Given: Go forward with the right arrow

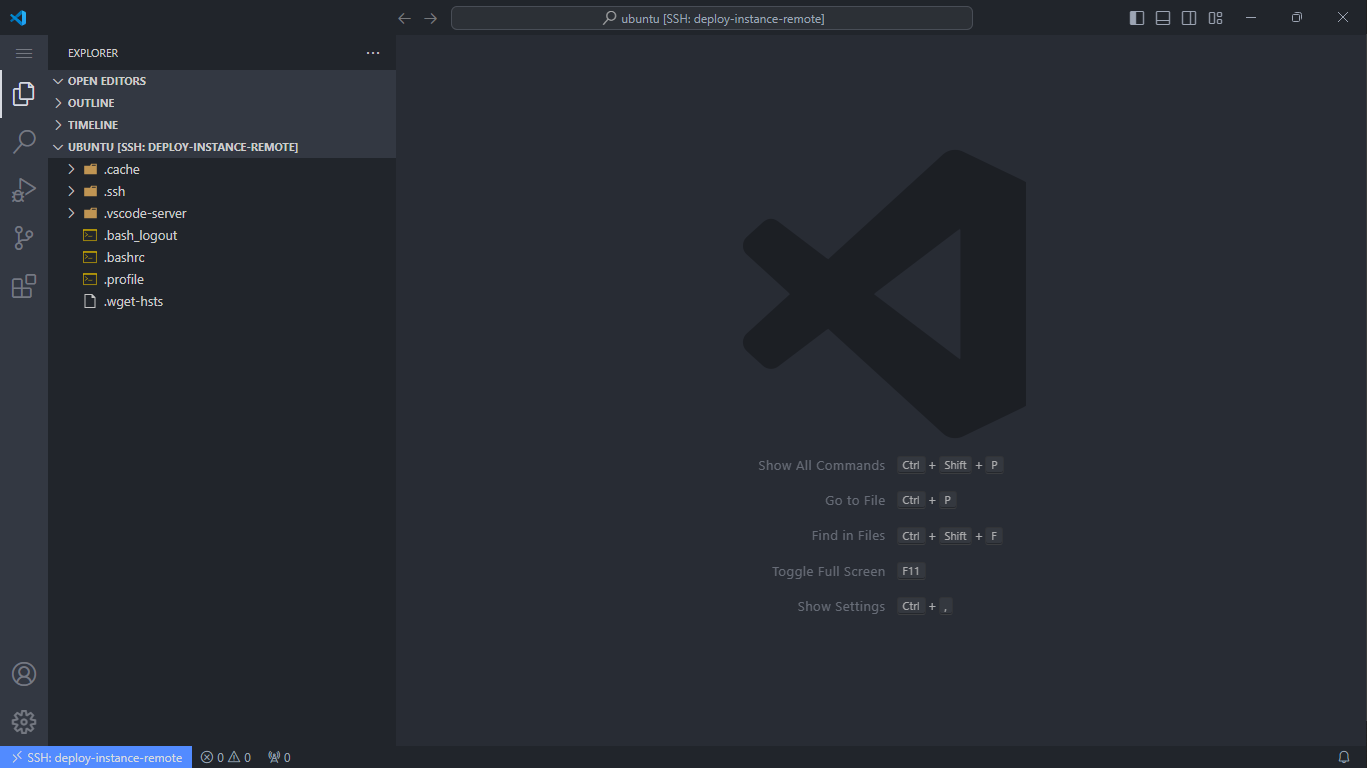Looking at the screenshot, I should click(431, 18).
